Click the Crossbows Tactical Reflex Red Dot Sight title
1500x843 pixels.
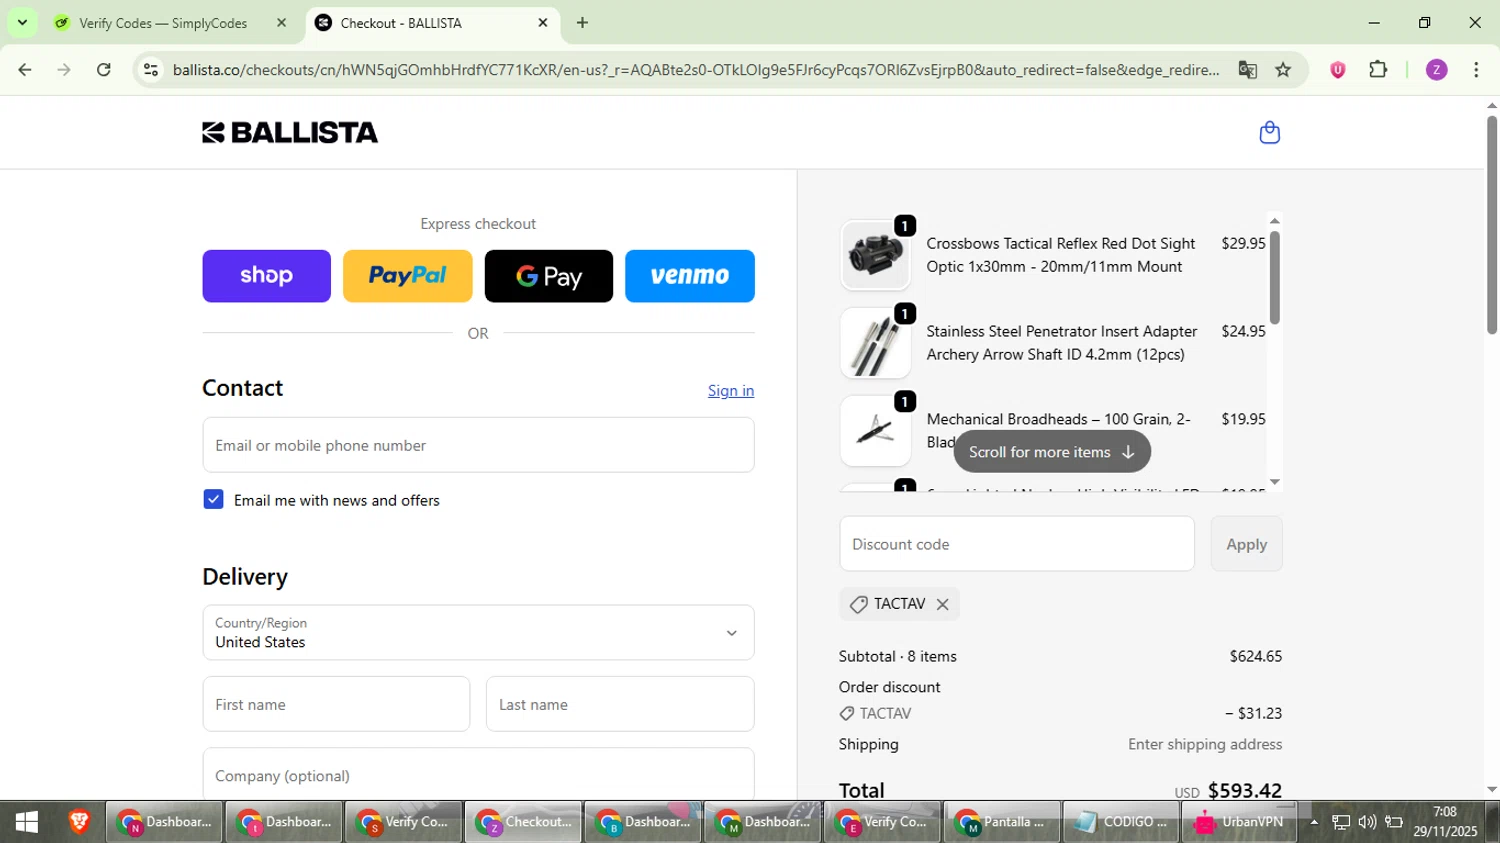(1060, 255)
